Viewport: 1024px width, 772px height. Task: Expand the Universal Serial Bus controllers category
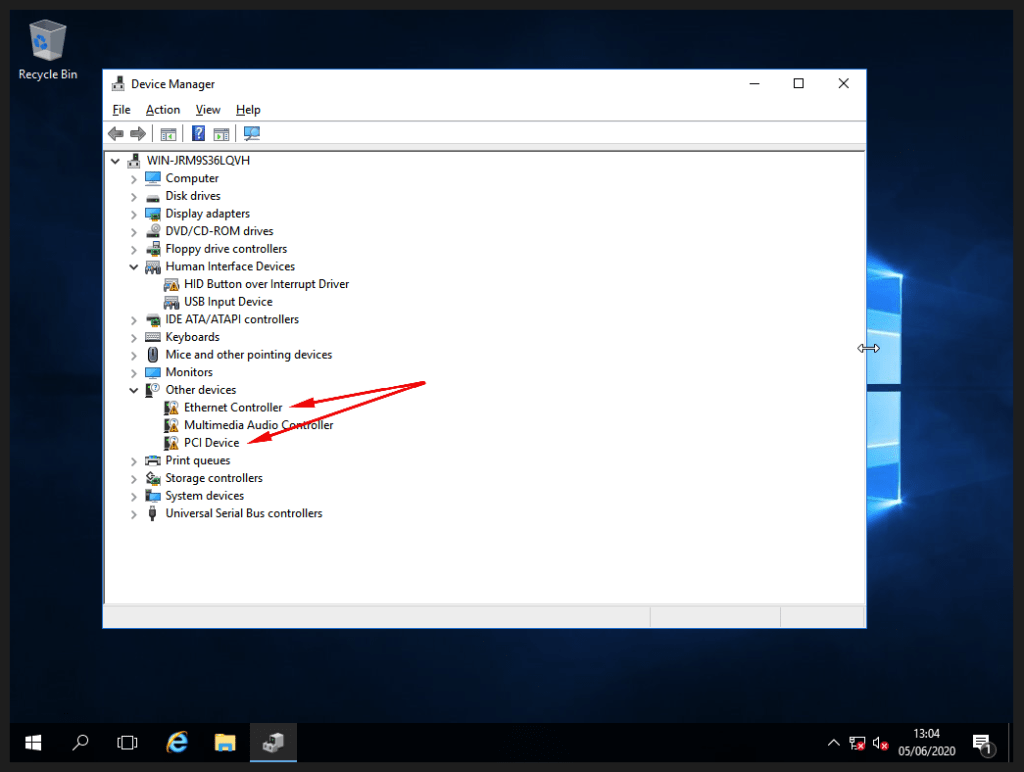[x=133, y=513]
